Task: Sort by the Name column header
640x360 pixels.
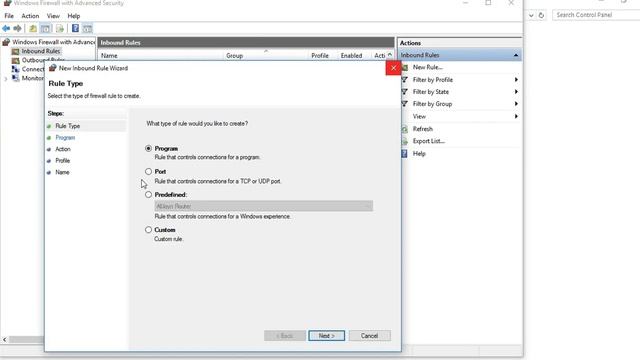Action: coord(109,56)
